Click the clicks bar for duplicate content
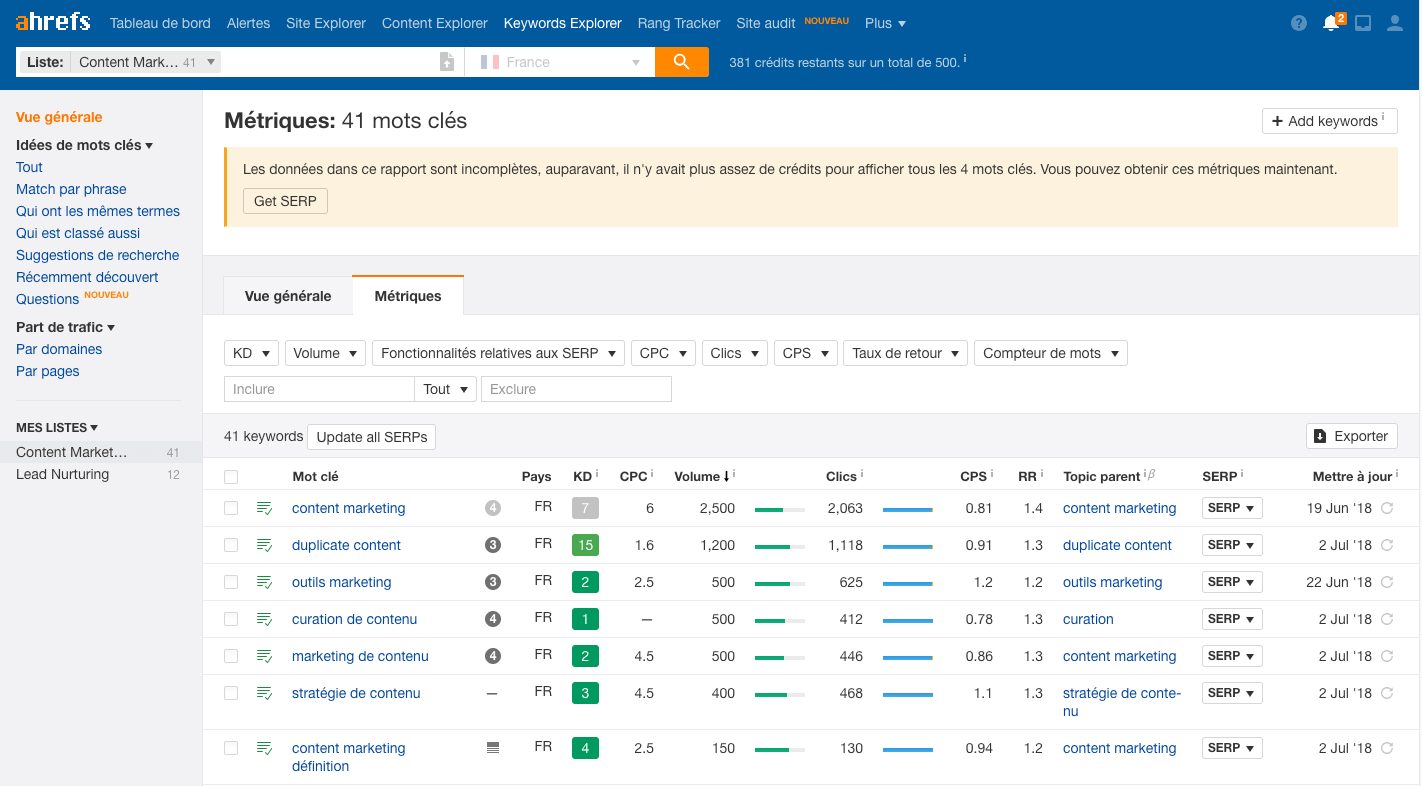 click(908, 546)
